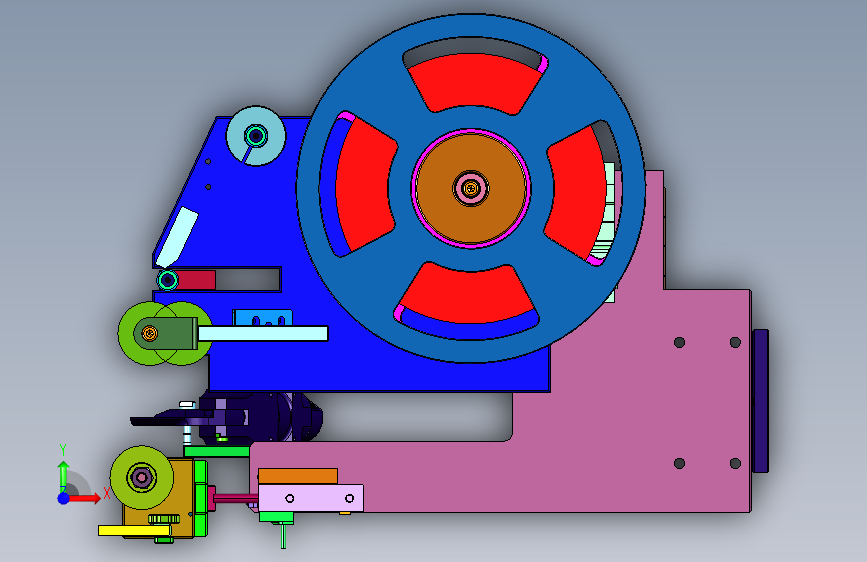Pick the center screw of the reel hub
The image size is (867, 562).
coord(471,189)
